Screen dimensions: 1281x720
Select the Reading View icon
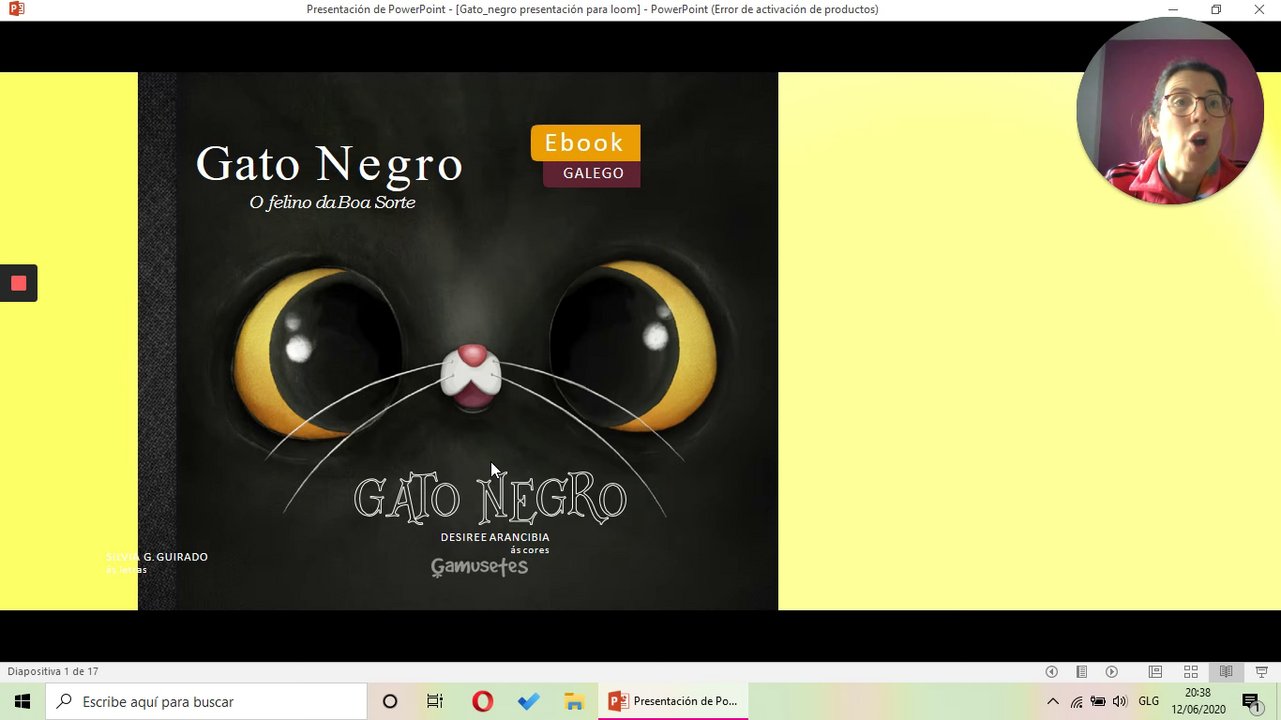pos(1226,672)
